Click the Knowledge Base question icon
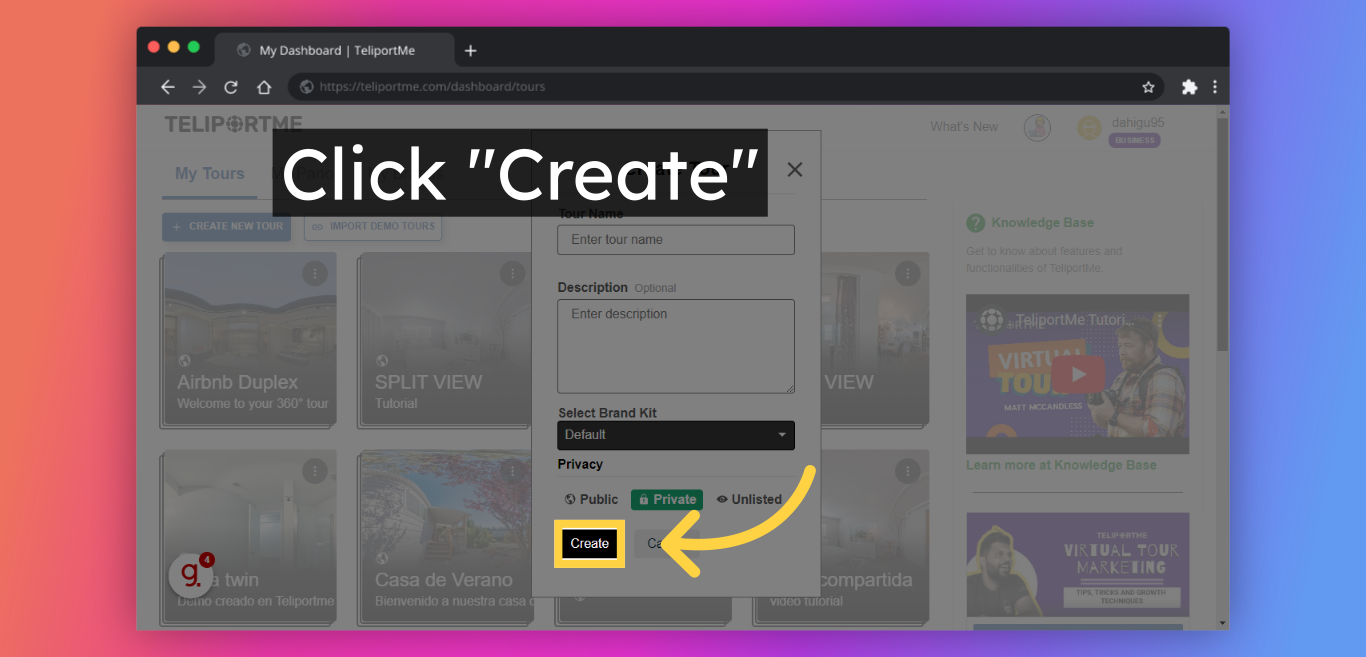 click(976, 223)
